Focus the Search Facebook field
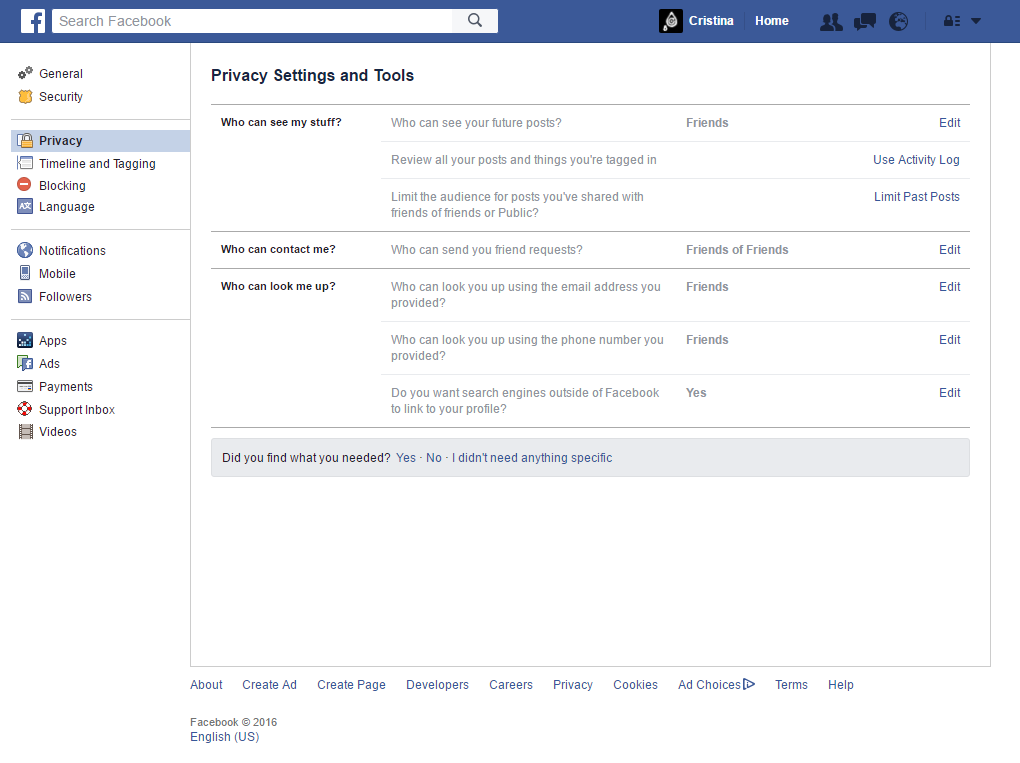Screen dimensions: 1020x763 coord(252,21)
